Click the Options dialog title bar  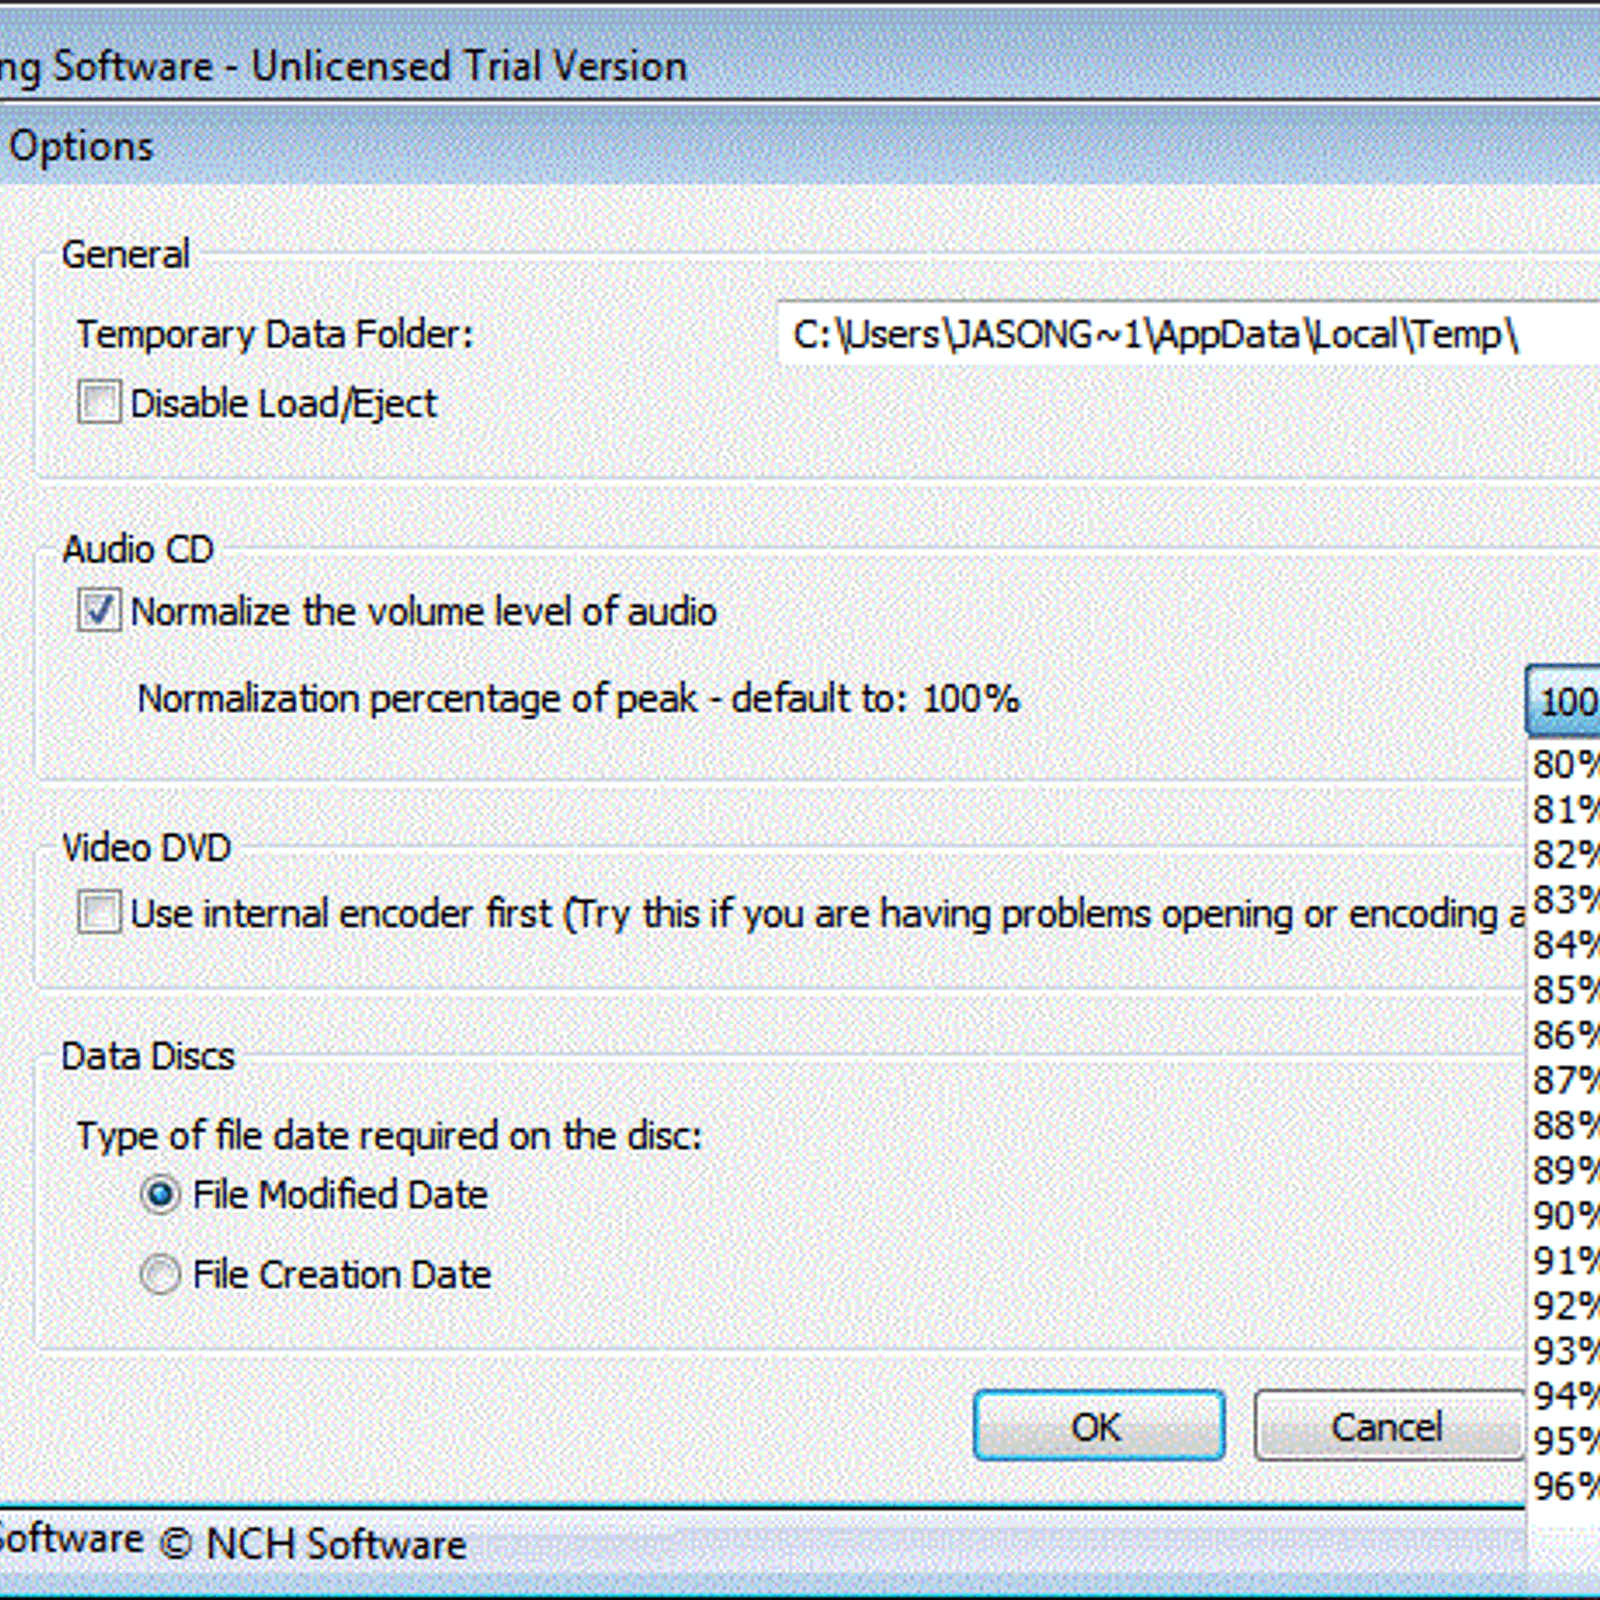pos(800,147)
